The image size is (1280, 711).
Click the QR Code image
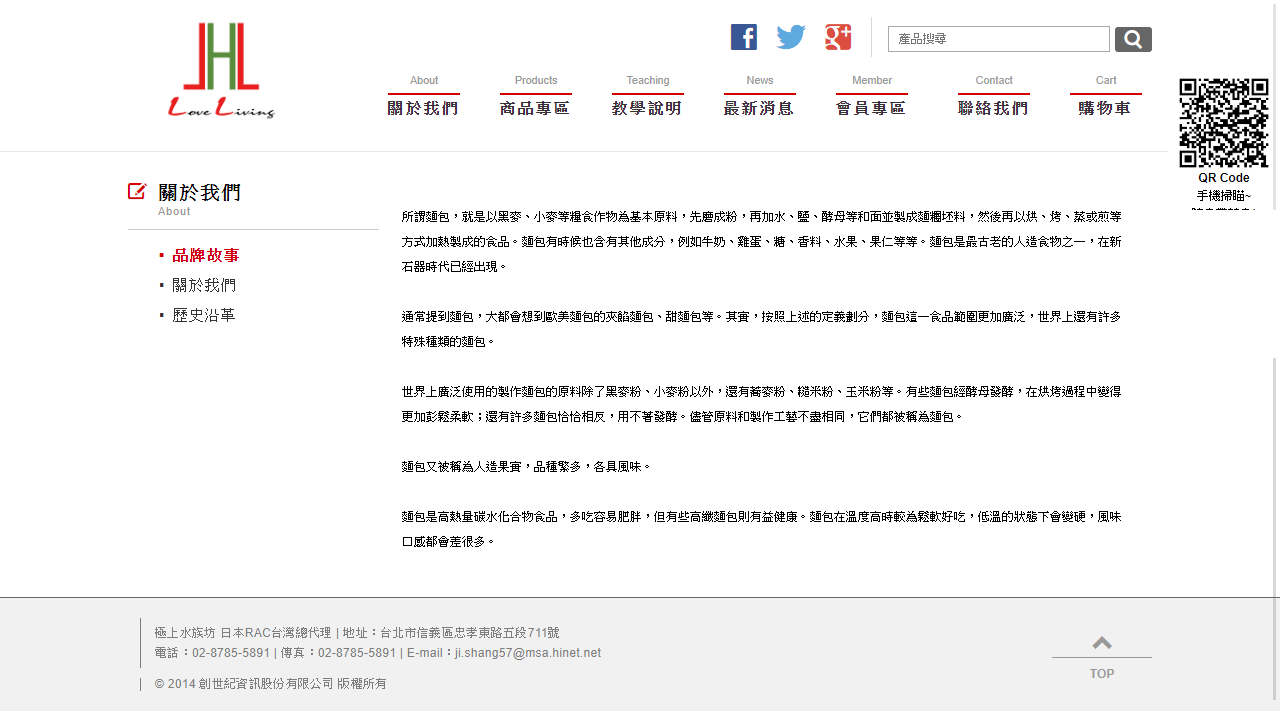1224,123
